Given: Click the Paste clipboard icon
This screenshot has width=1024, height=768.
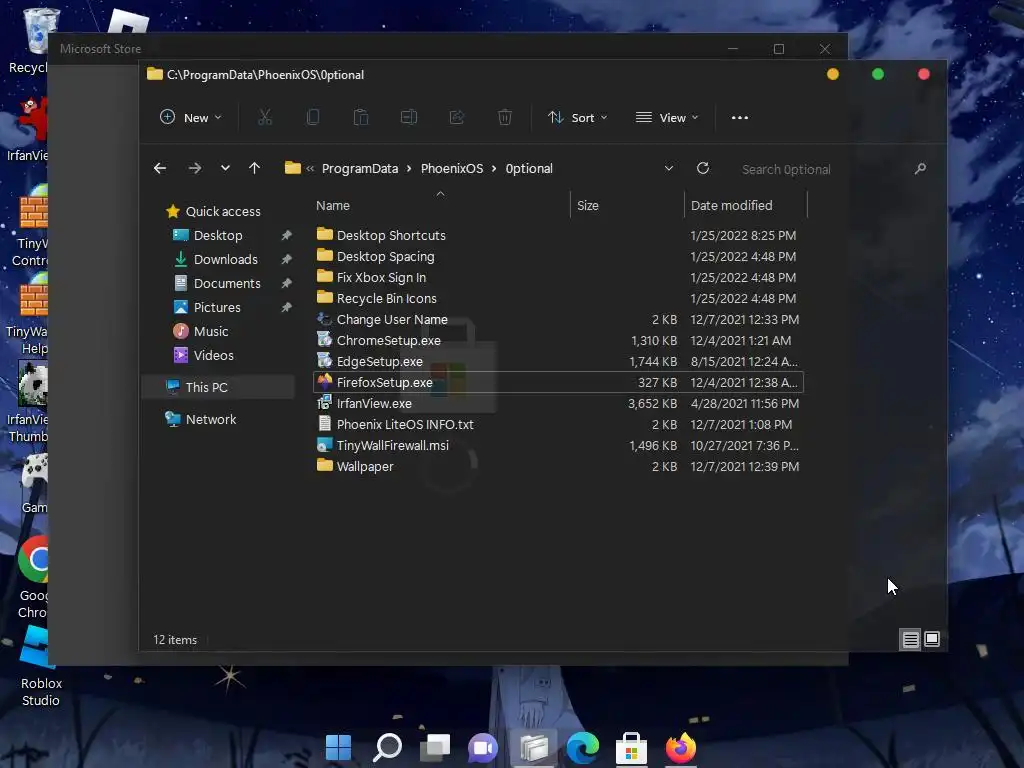Looking at the screenshot, I should tap(360, 118).
